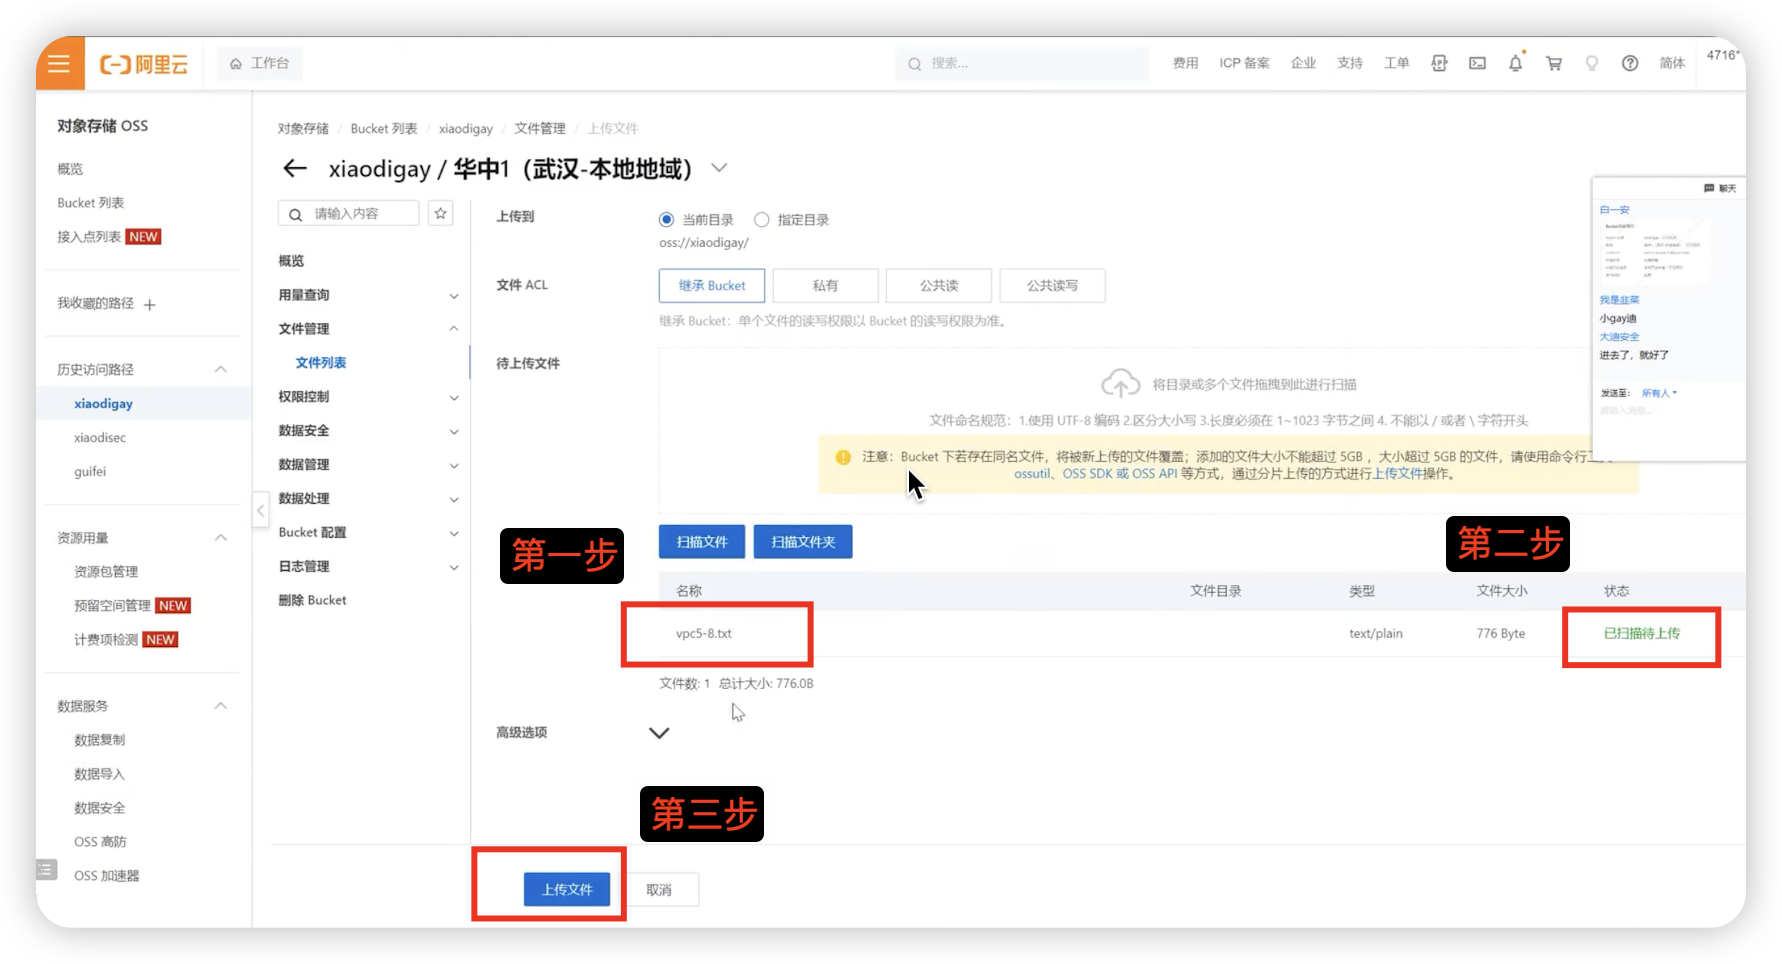The image size is (1782, 964).
Task: Click the list icon beside OSS 加速器
Action: [x=46, y=870]
